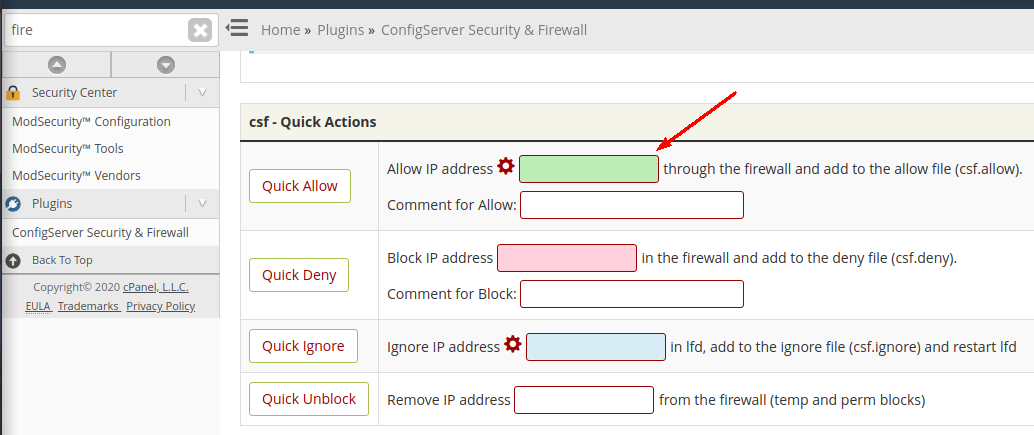Open ModSecurity Tools in sidebar

click(x=67, y=149)
